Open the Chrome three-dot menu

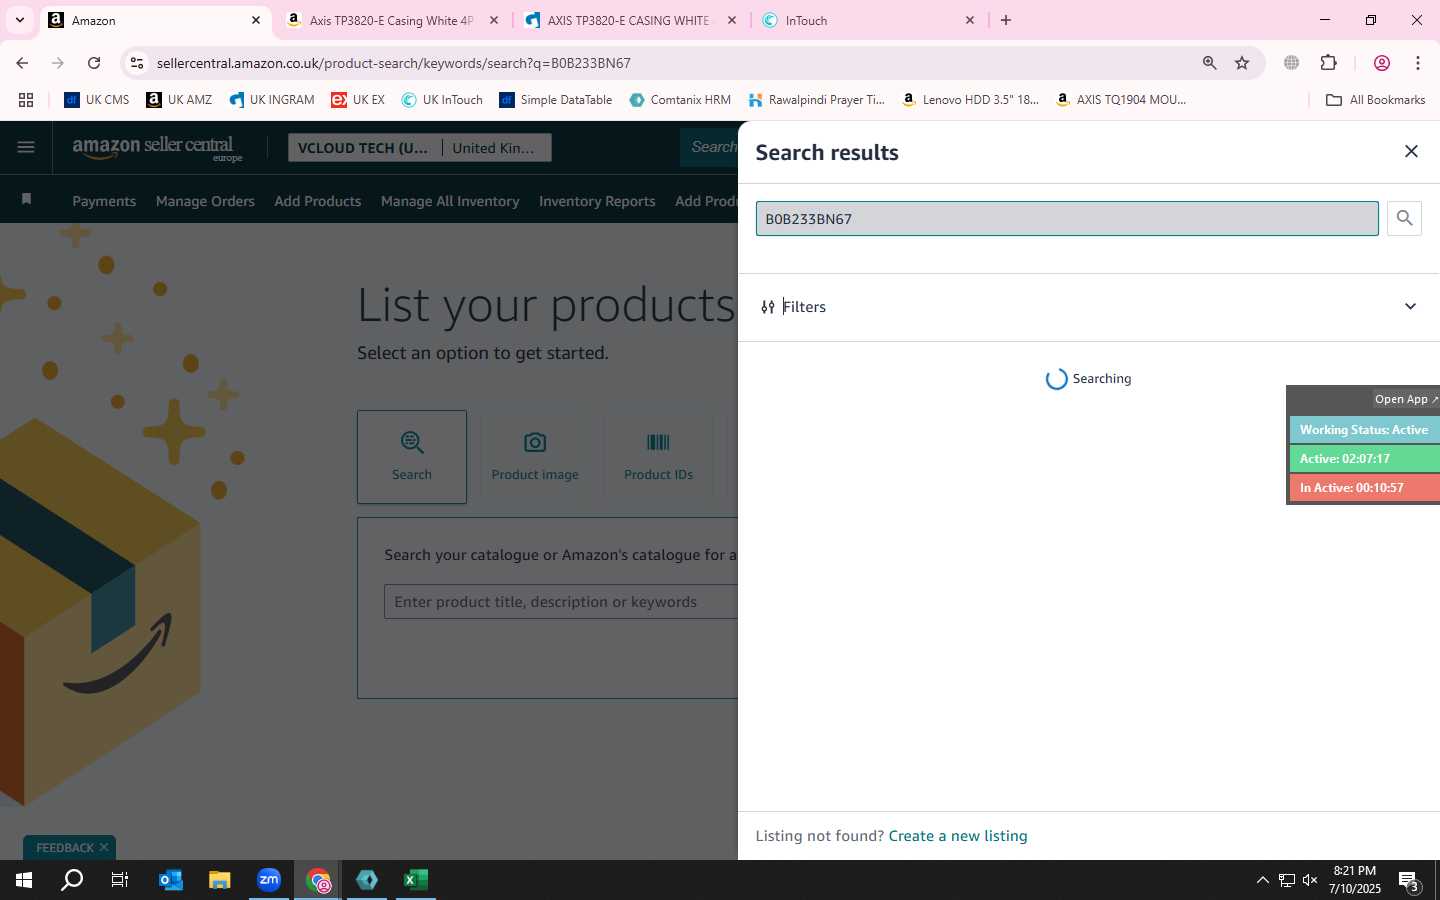[1417, 63]
